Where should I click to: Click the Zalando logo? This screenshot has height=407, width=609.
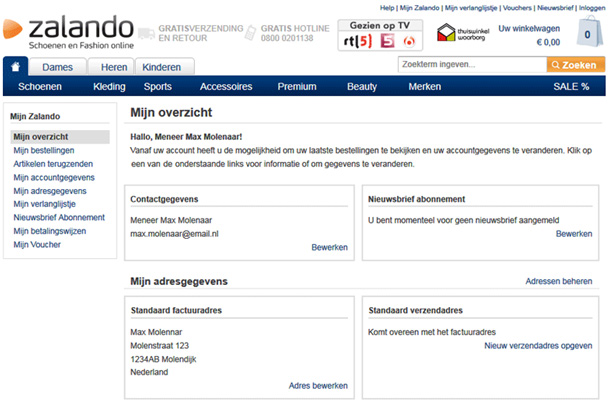[x=68, y=32]
